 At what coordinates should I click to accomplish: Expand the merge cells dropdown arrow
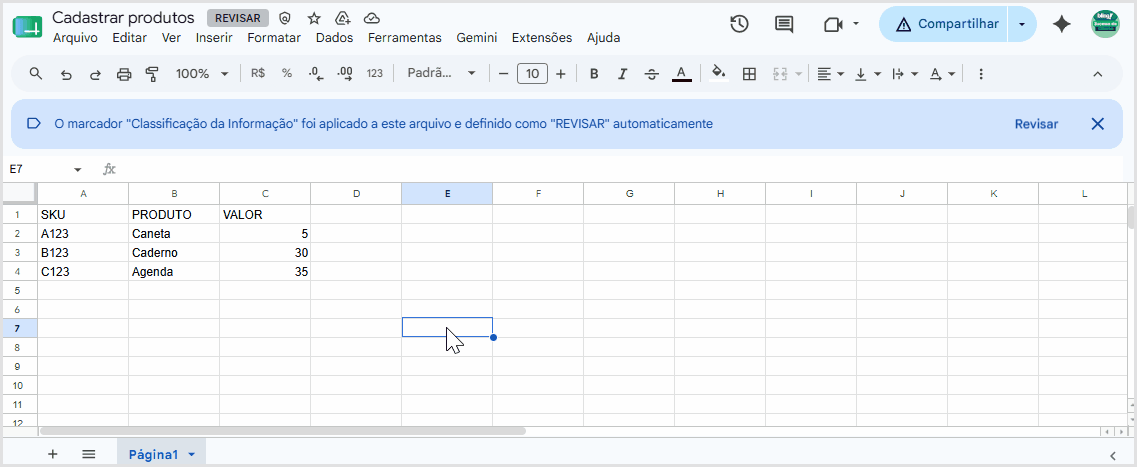pyautogui.click(x=798, y=74)
